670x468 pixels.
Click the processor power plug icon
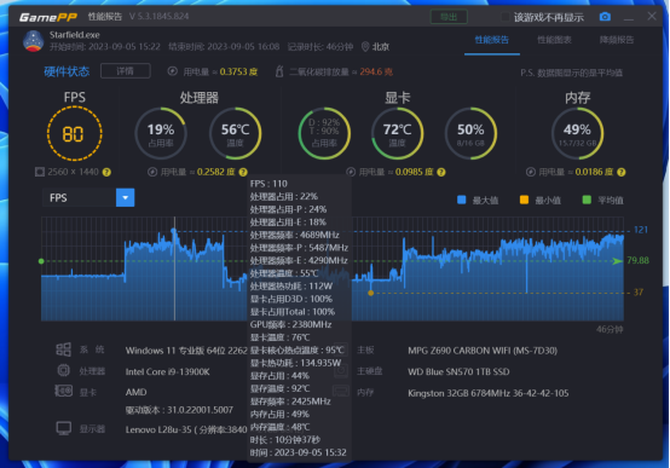click(152, 172)
